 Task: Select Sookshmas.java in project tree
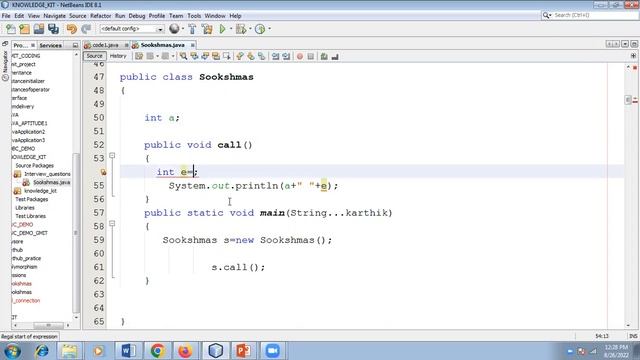coord(51,182)
